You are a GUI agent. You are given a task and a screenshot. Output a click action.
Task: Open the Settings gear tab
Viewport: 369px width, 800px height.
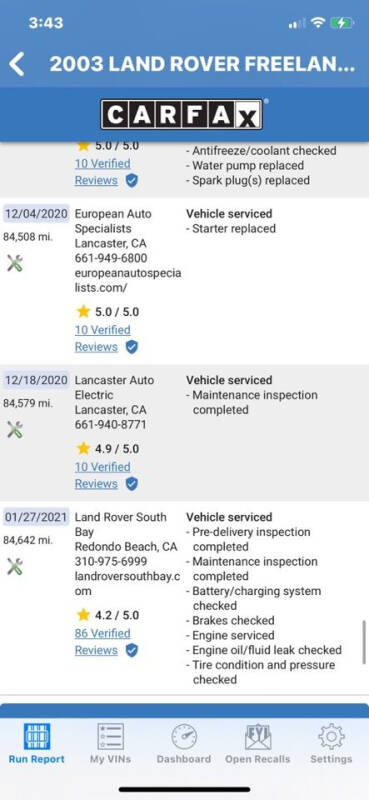pos(331,743)
